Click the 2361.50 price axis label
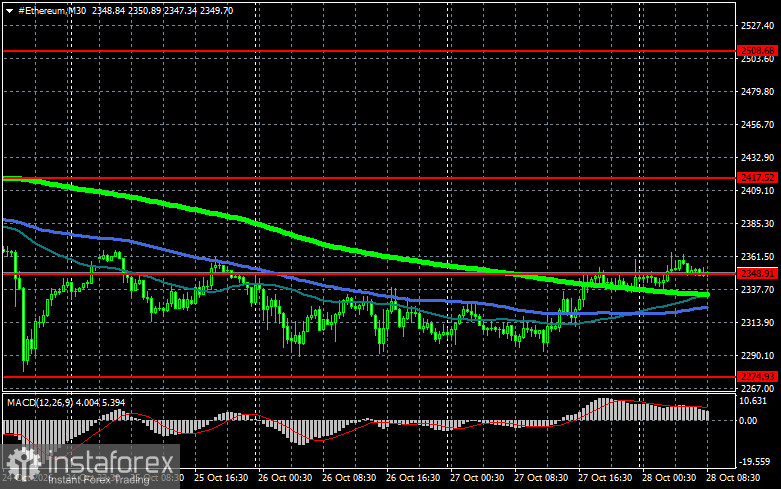This screenshot has height=489, width=781. tap(758, 256)
